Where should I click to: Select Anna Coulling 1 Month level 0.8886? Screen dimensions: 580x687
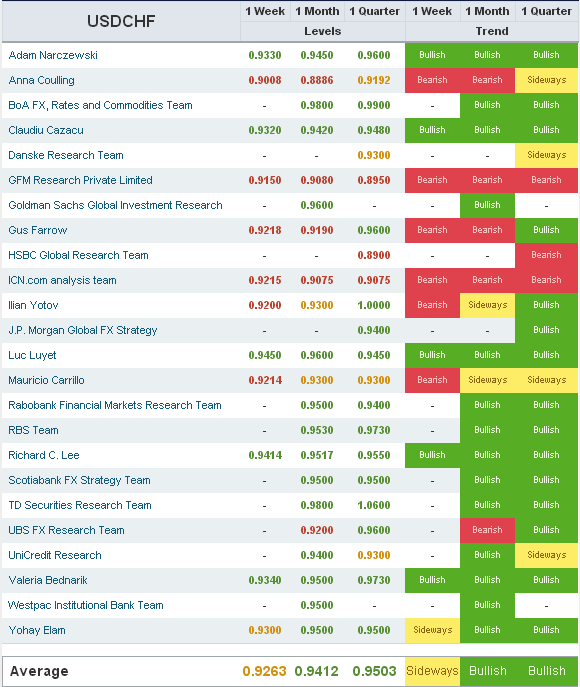point(317,80)
